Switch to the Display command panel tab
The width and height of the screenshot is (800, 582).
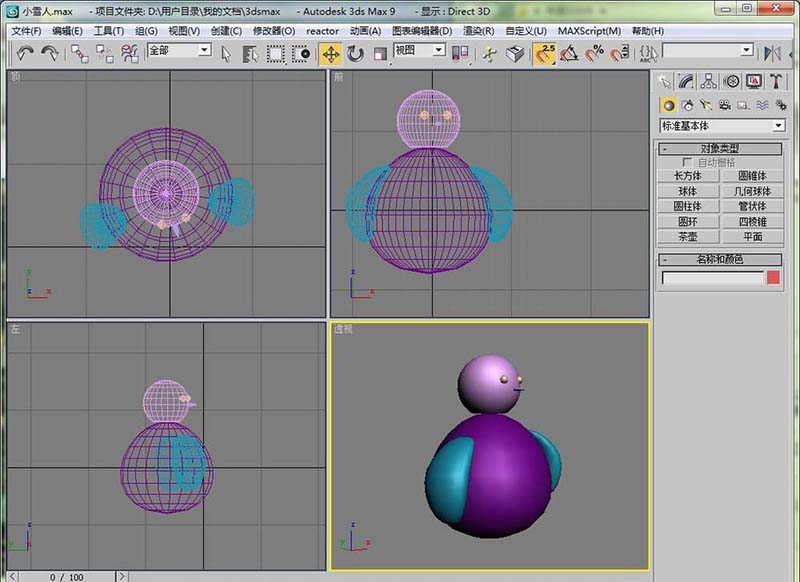click(x=754, y=81)
